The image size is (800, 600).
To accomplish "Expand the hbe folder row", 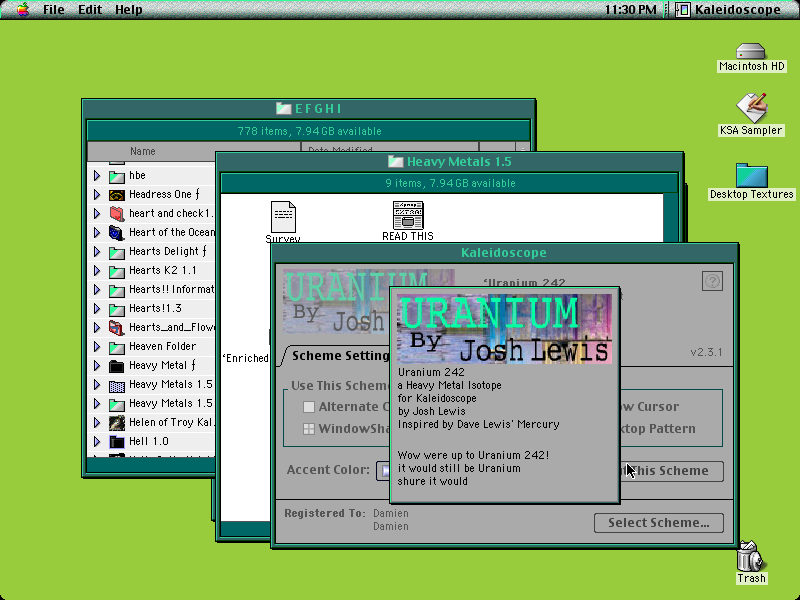I will (x=97, y=176).
